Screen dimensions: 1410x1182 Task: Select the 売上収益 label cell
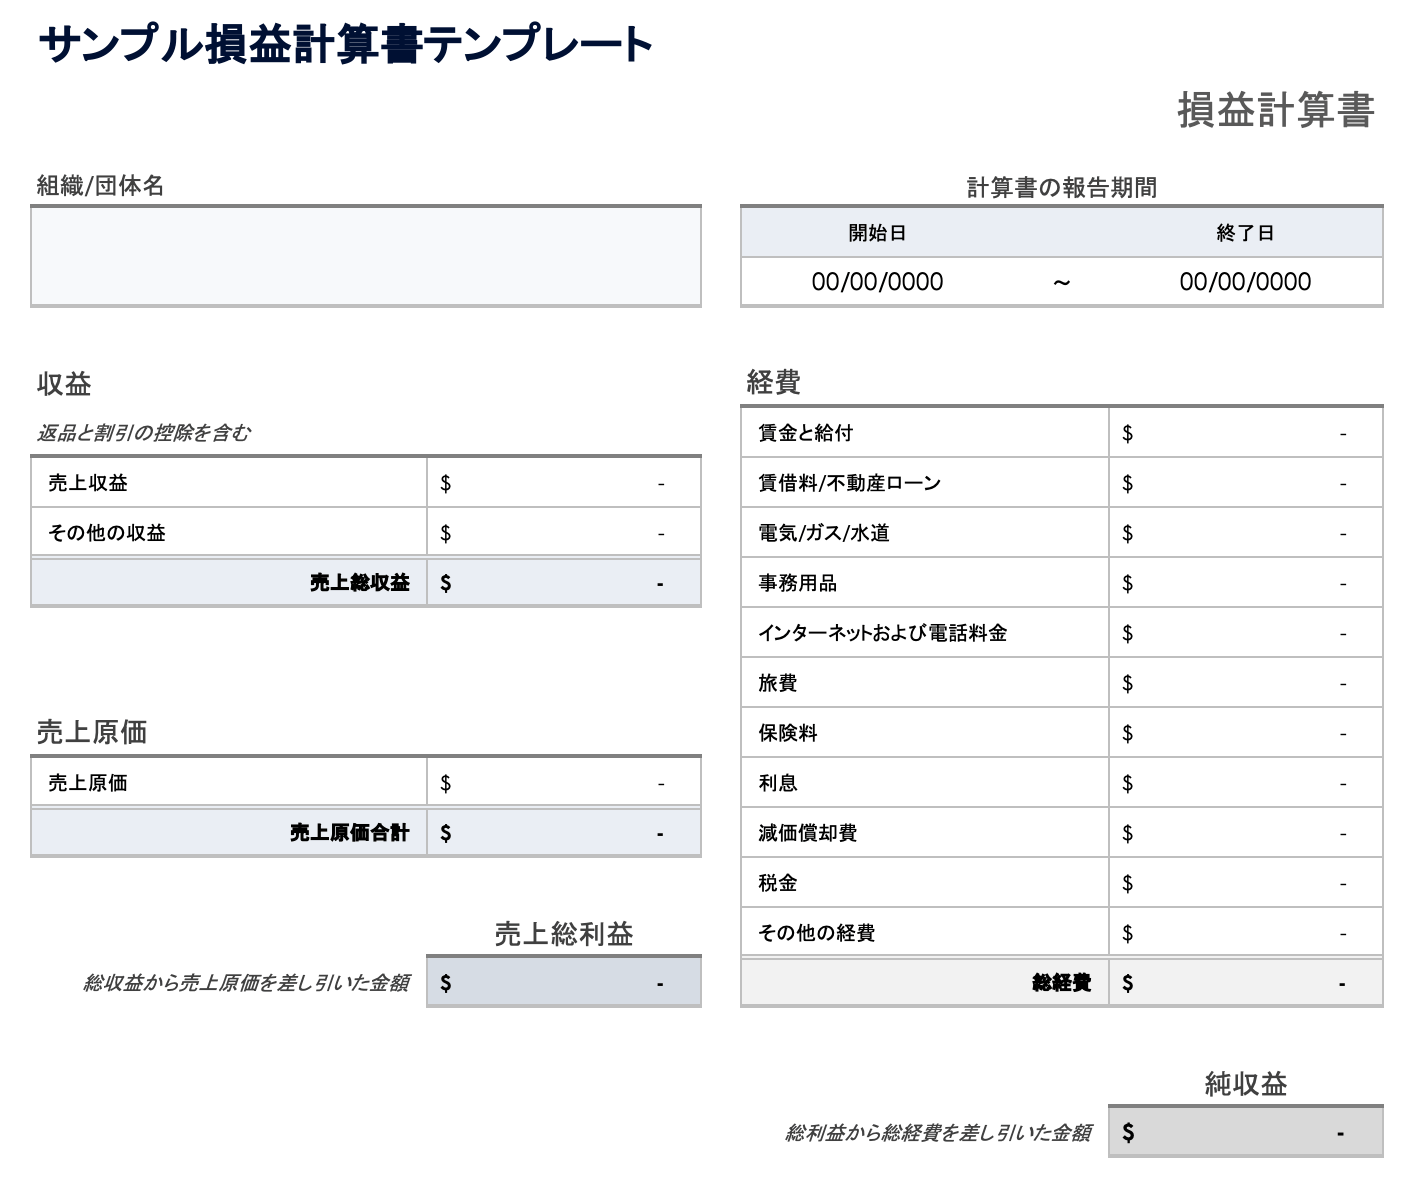pos(229,483)
